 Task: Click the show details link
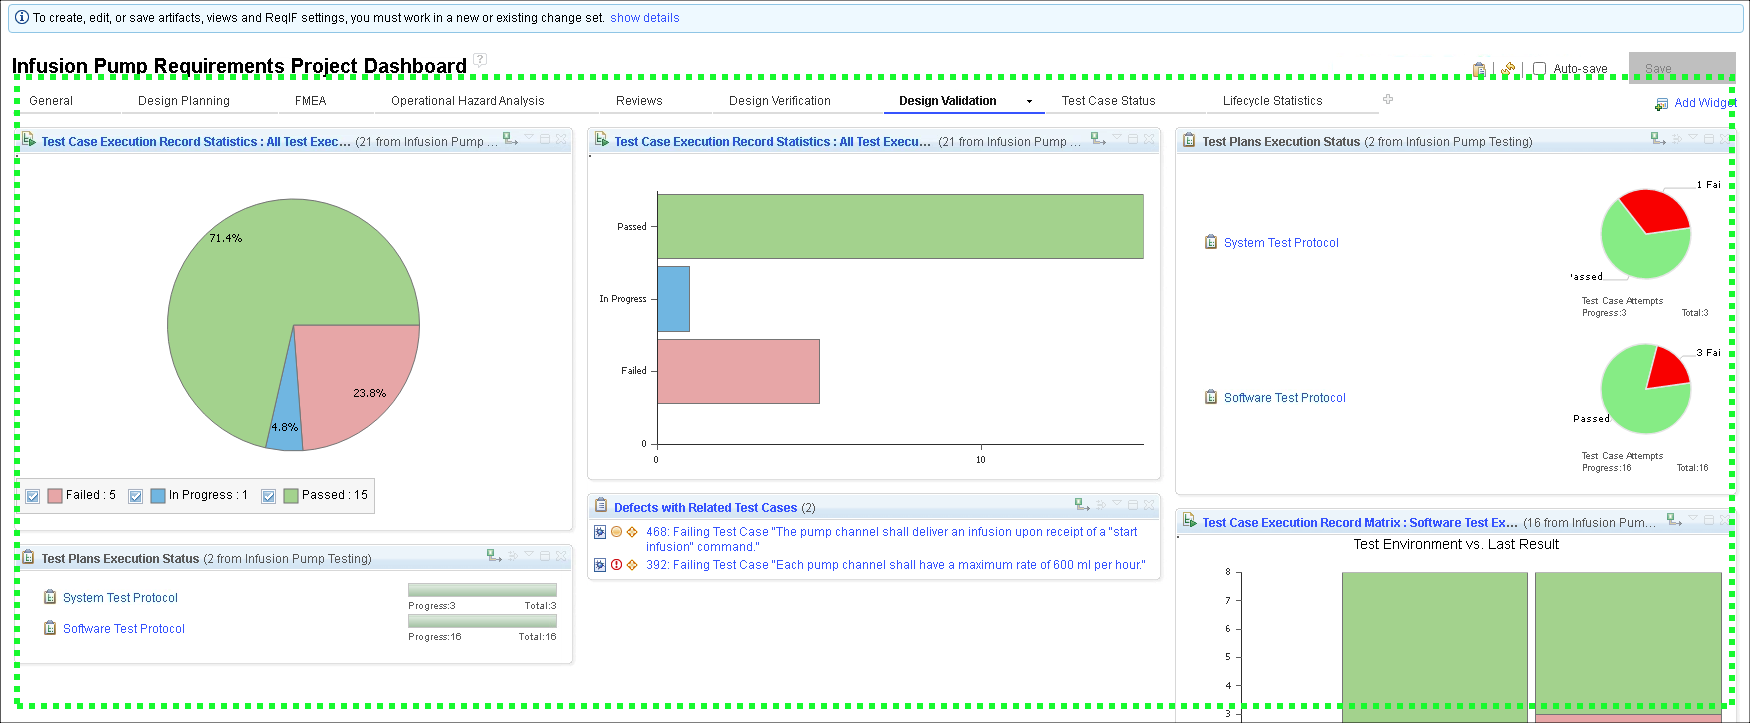[x=644, y=18]
